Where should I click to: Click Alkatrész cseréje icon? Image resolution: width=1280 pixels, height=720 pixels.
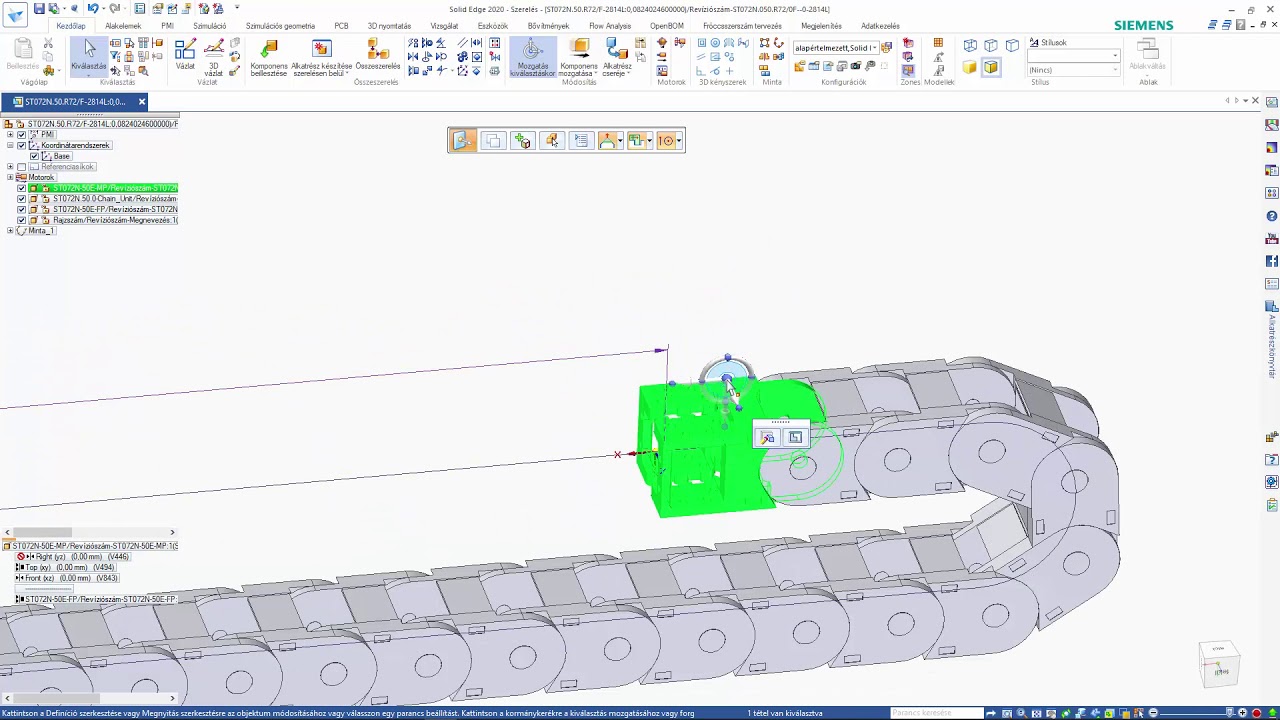617,57
